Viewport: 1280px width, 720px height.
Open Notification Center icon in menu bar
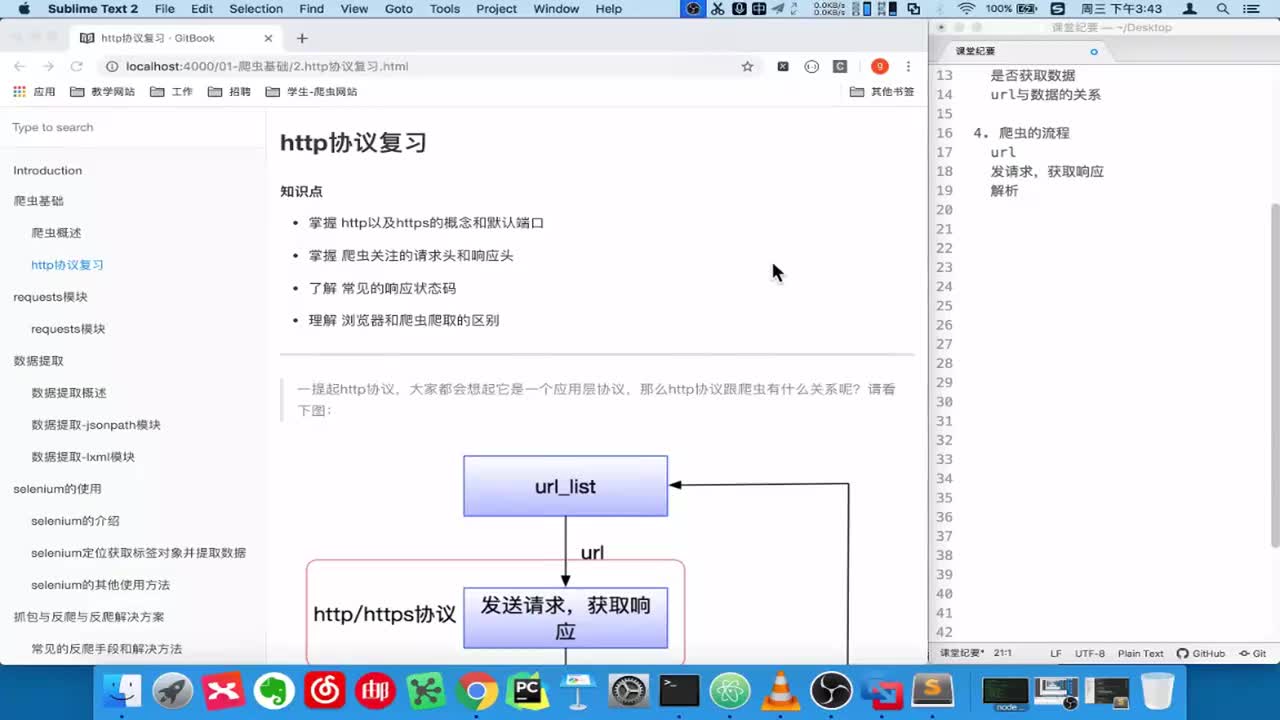tap(1252, 9)
